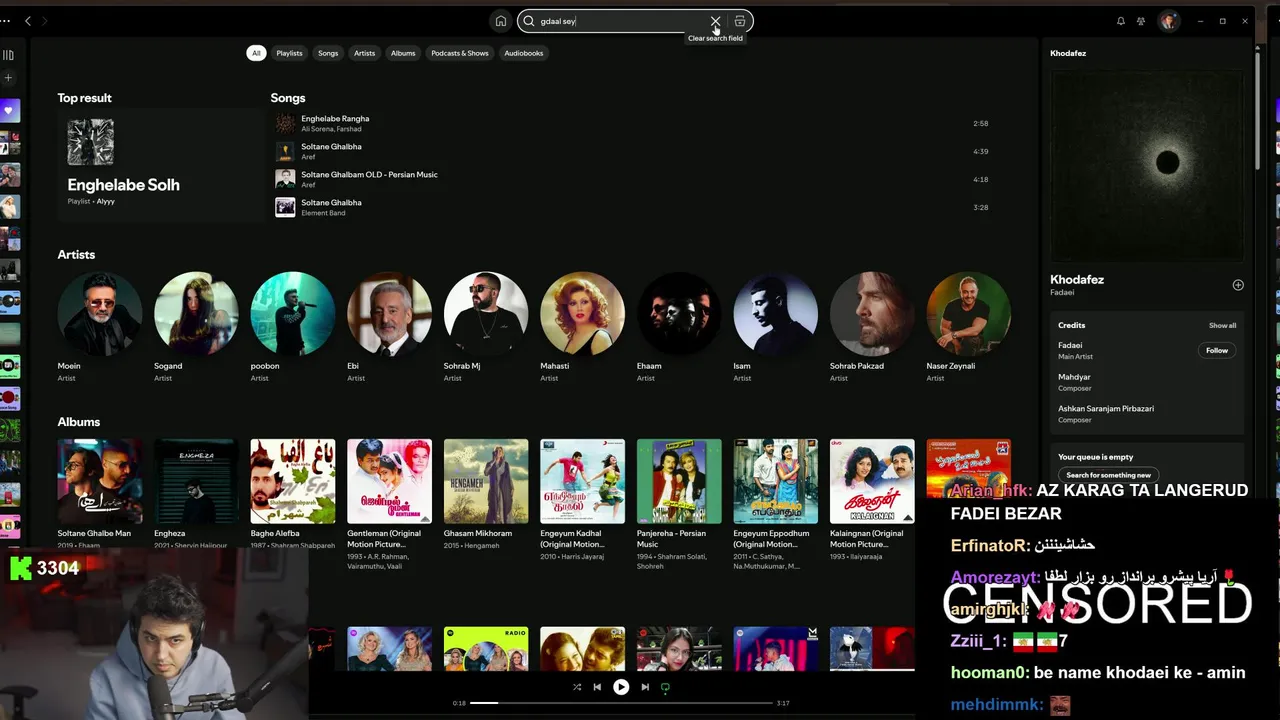Viewport: 1280px width, 720px height.
Task: Click the search magnifier icon
Action: click(x=529, y=21)
